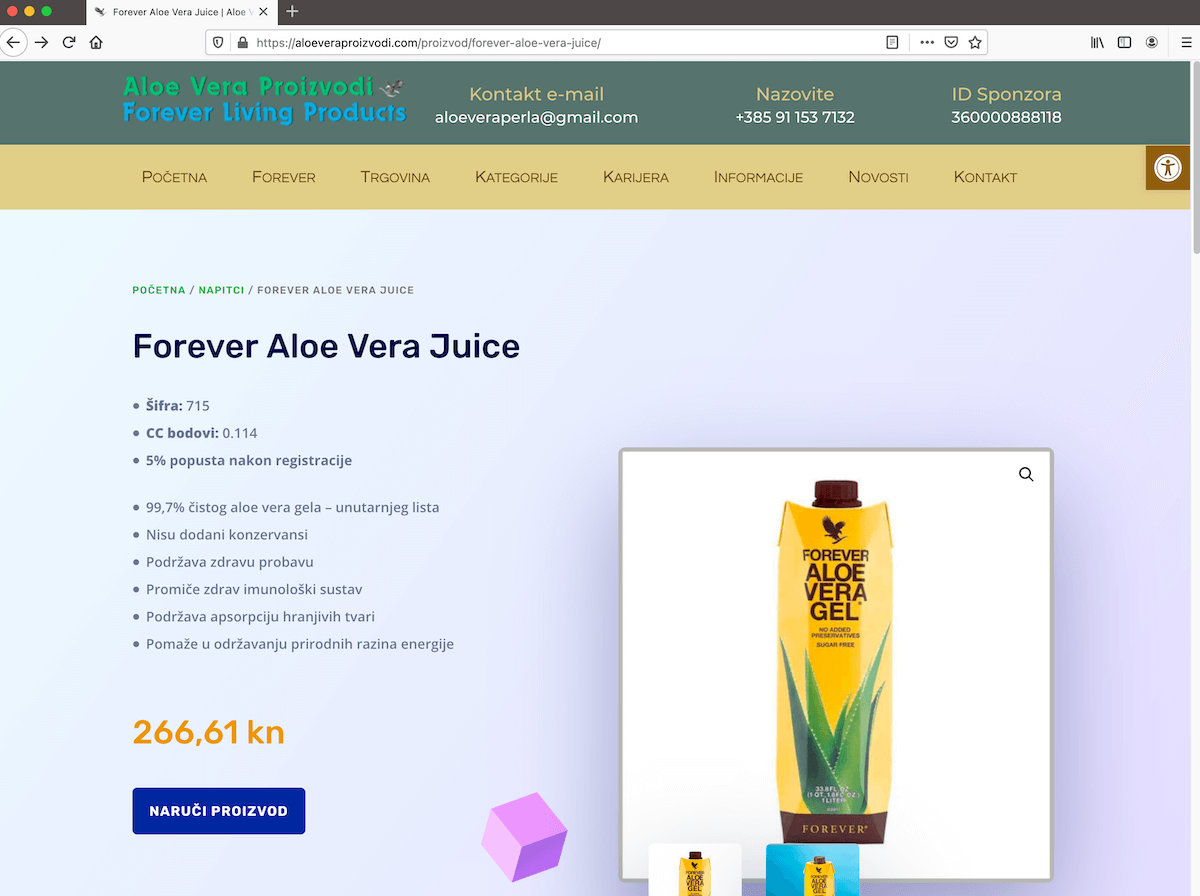Reload the current page
1200x896 pixels.
point(69,43)
